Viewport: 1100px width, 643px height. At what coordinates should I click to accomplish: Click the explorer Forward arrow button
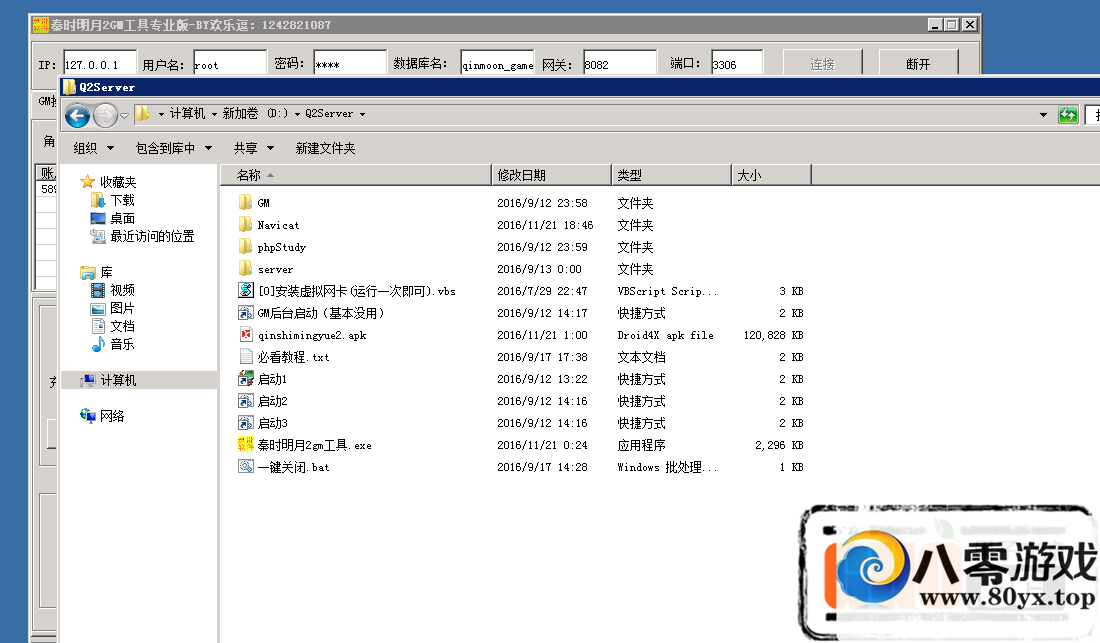105,115
